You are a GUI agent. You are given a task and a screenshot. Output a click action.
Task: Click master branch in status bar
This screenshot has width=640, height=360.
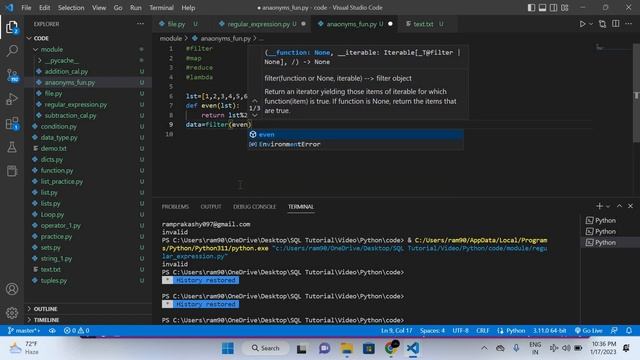[x=24, y=331]
